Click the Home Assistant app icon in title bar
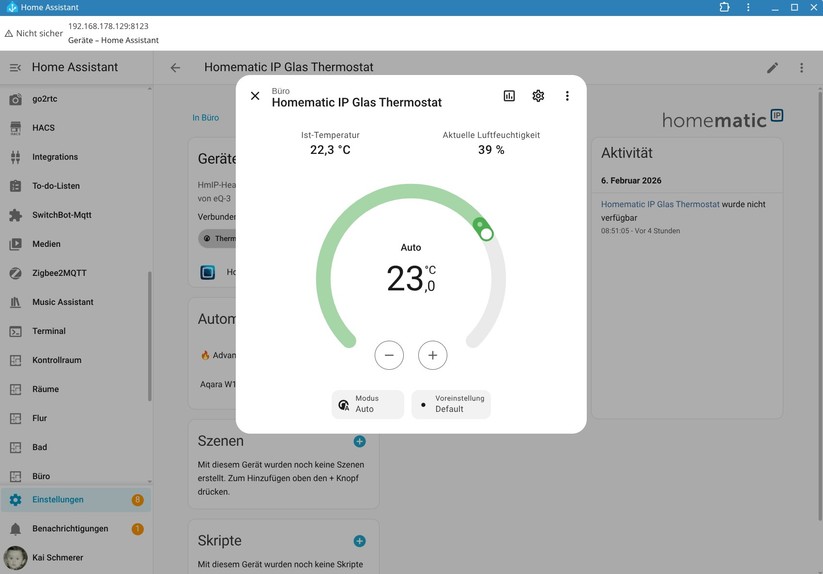The width and height of the screenshot is (823, 574). [x=12, y=7]
